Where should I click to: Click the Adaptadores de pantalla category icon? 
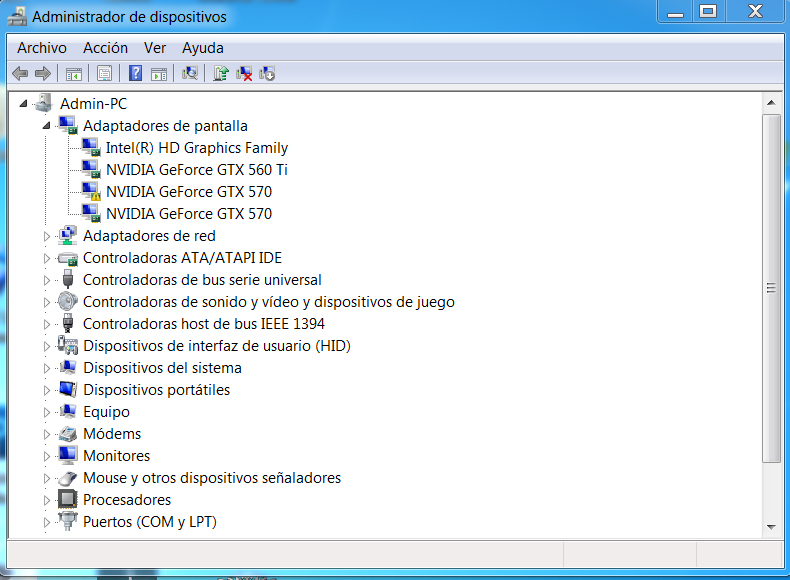point(68,125)
